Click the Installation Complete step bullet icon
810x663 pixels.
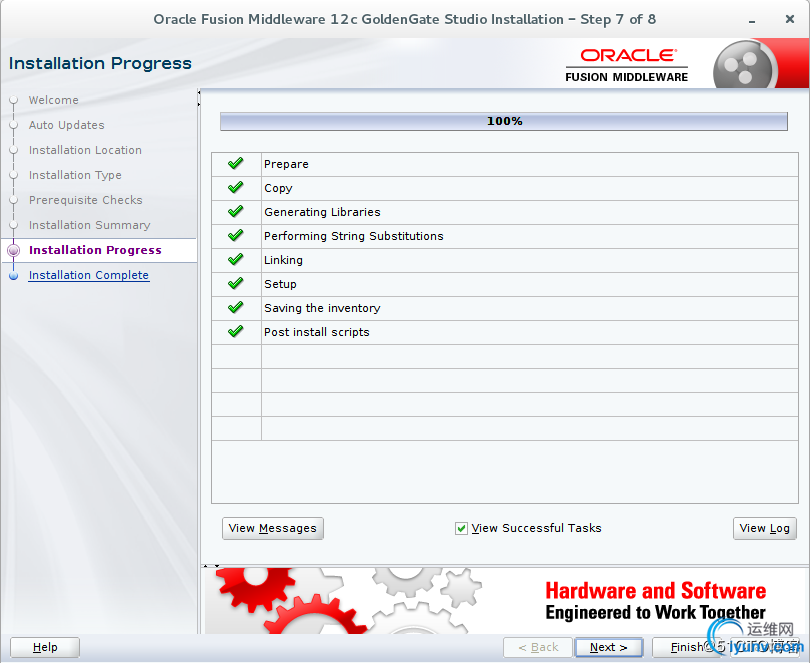click(14, 276)
